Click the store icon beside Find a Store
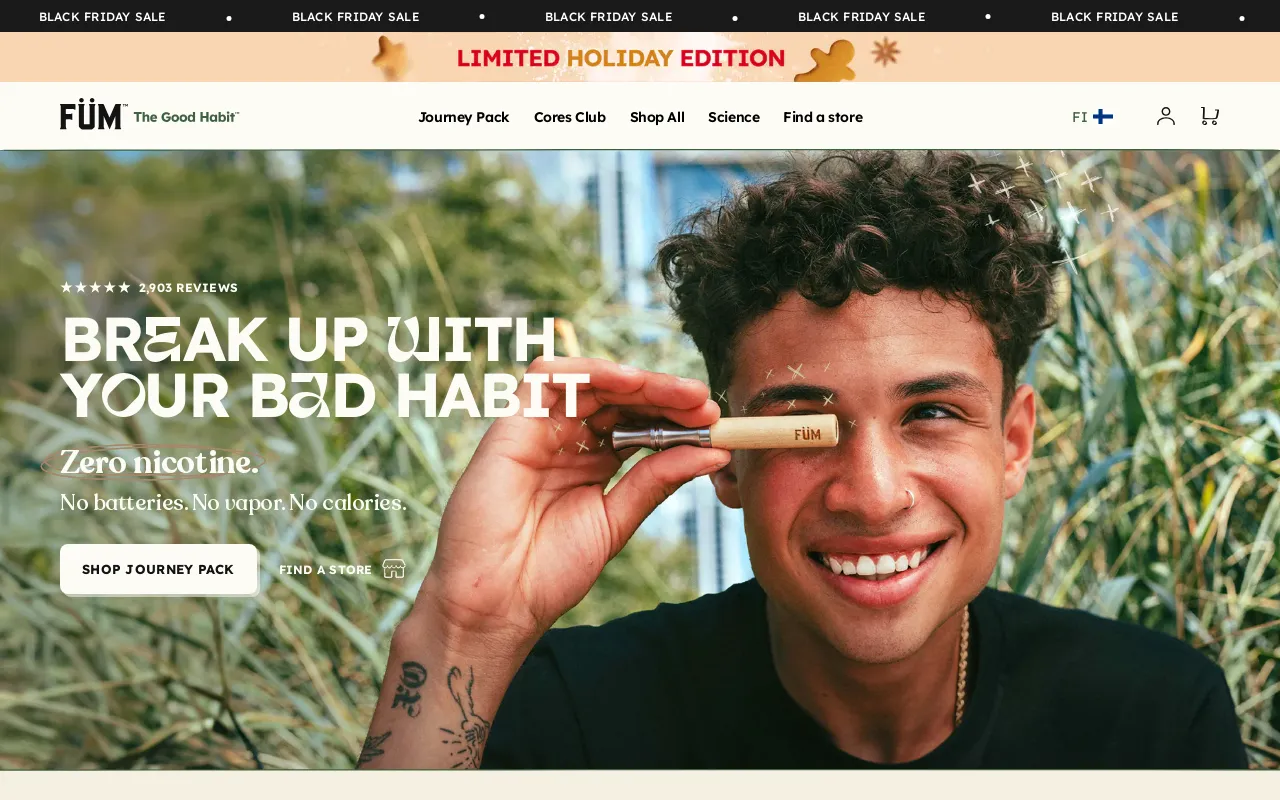 (x=394, y=569)
